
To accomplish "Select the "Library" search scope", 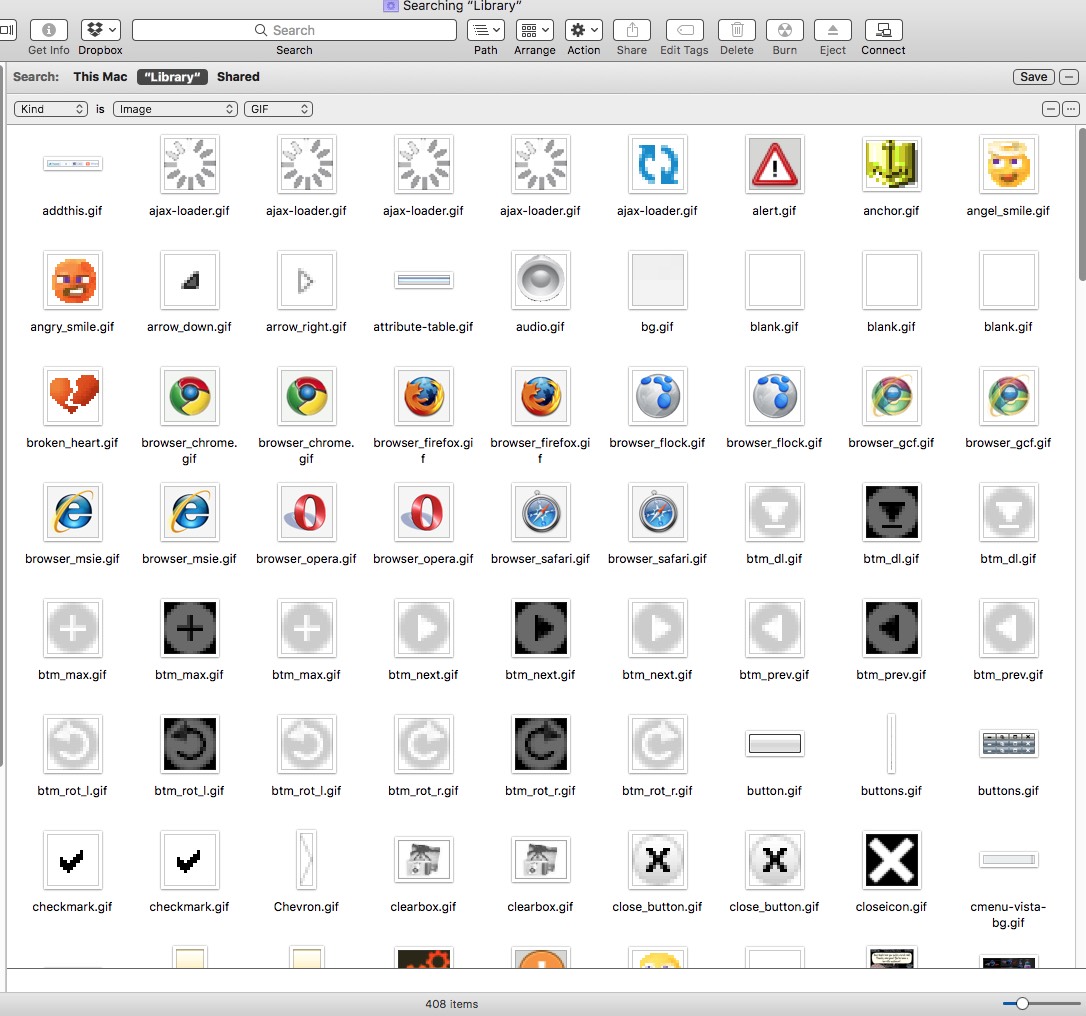I will pos(172,77).
